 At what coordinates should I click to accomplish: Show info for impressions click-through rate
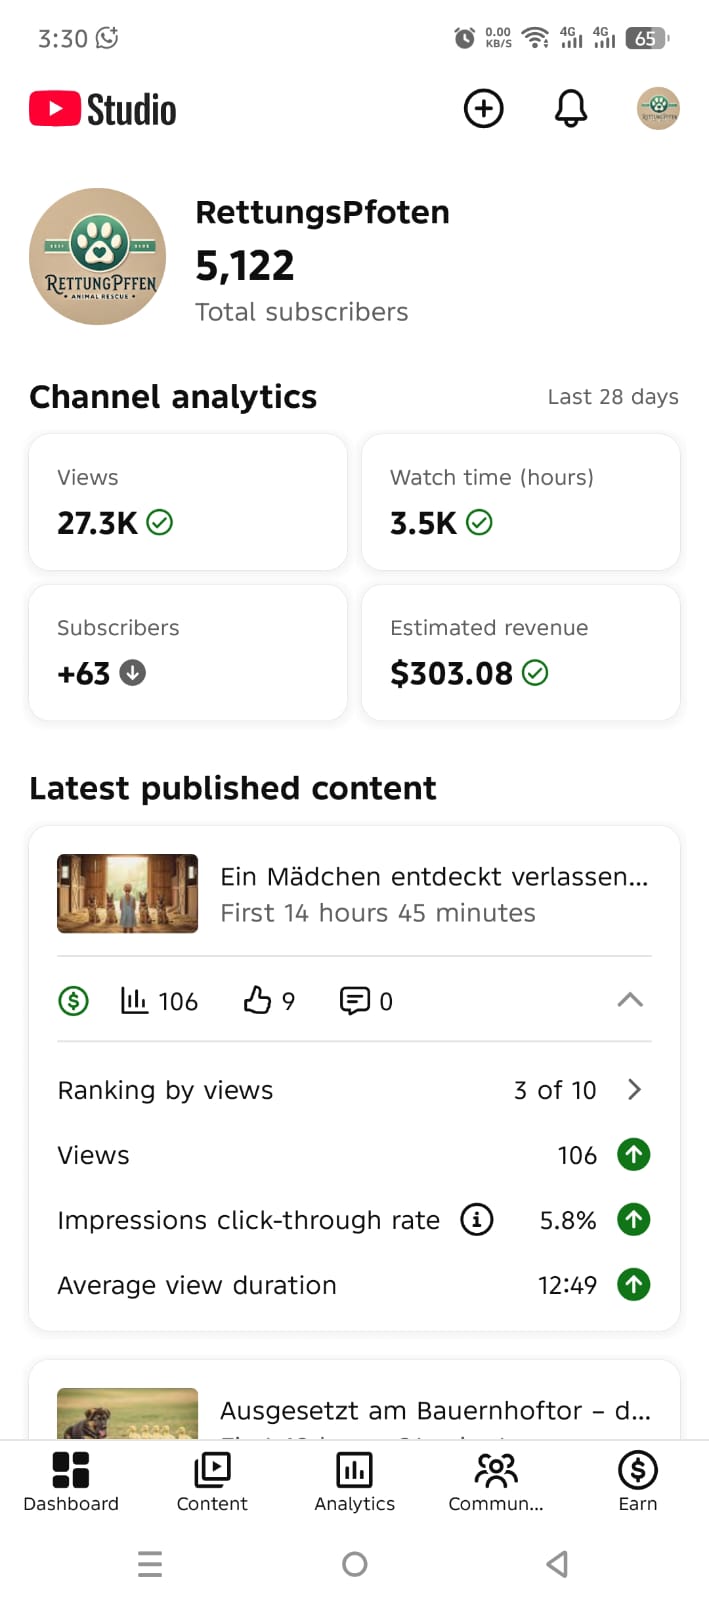tap(477, 1220)
